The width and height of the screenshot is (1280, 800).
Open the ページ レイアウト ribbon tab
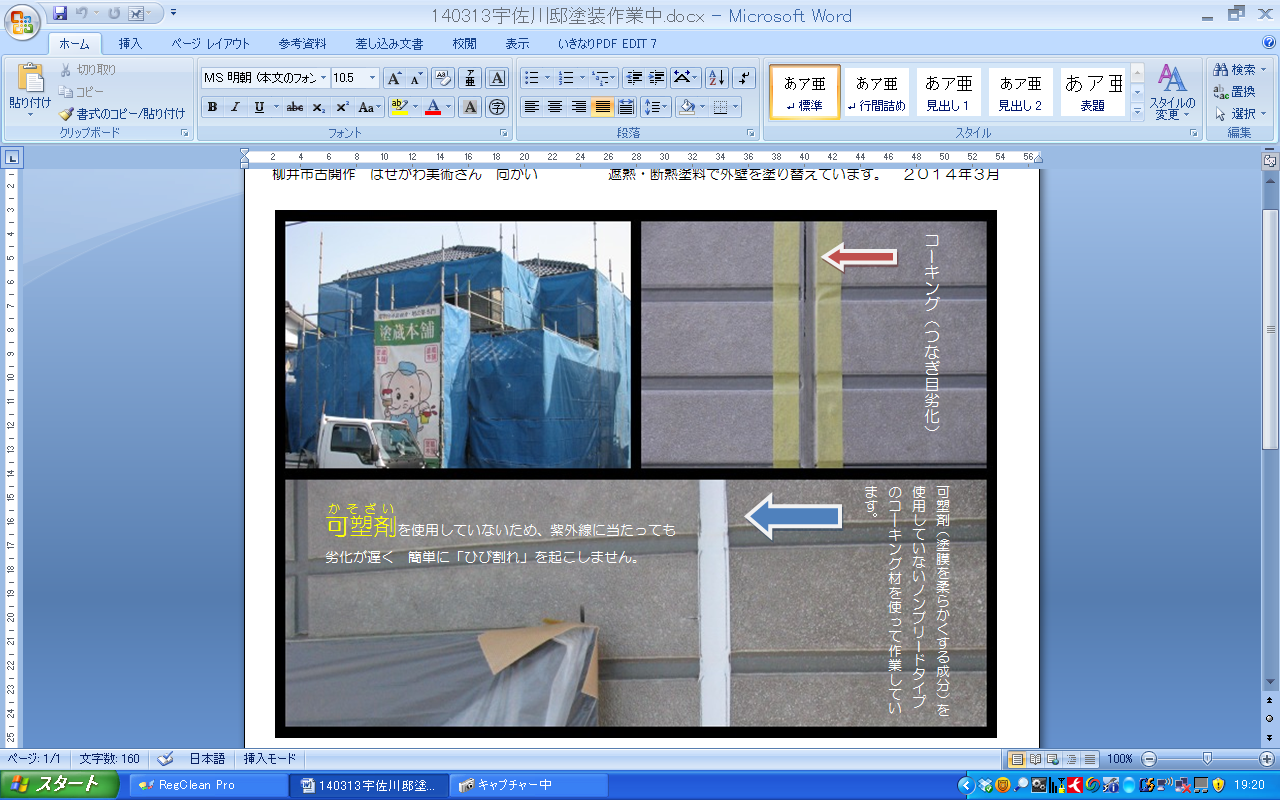pyautogui.click(x=210, y=44)
